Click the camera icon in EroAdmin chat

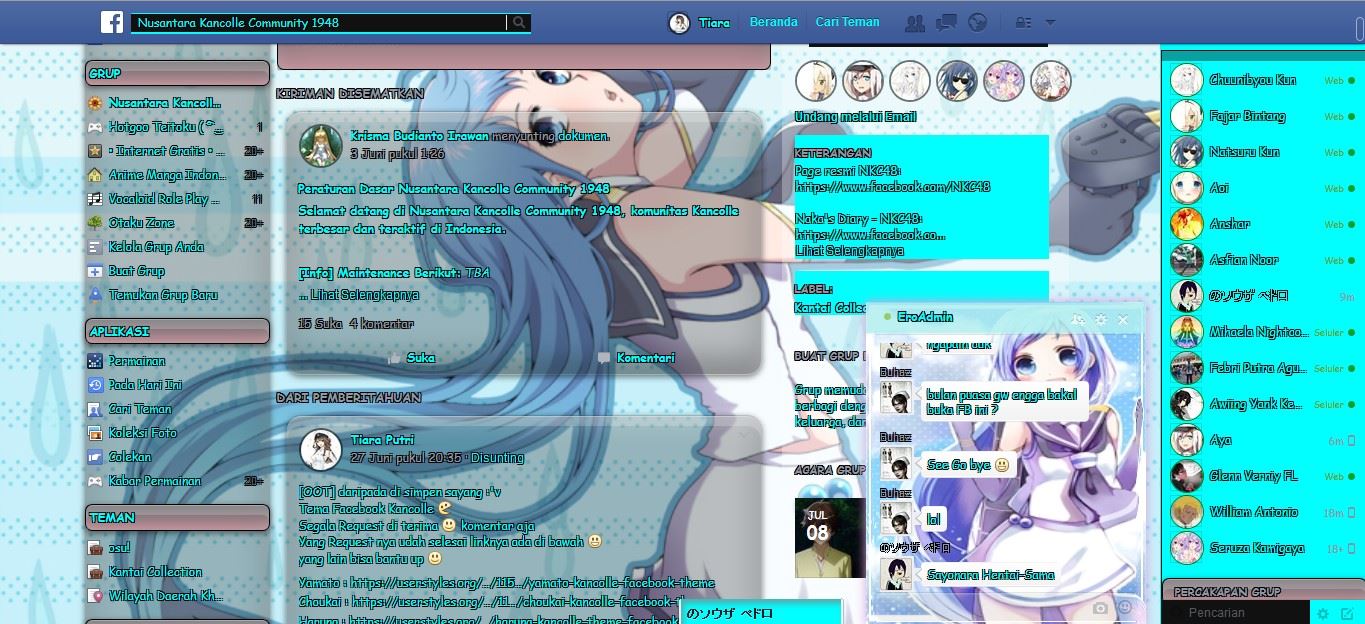click(x=1100, y=607)
